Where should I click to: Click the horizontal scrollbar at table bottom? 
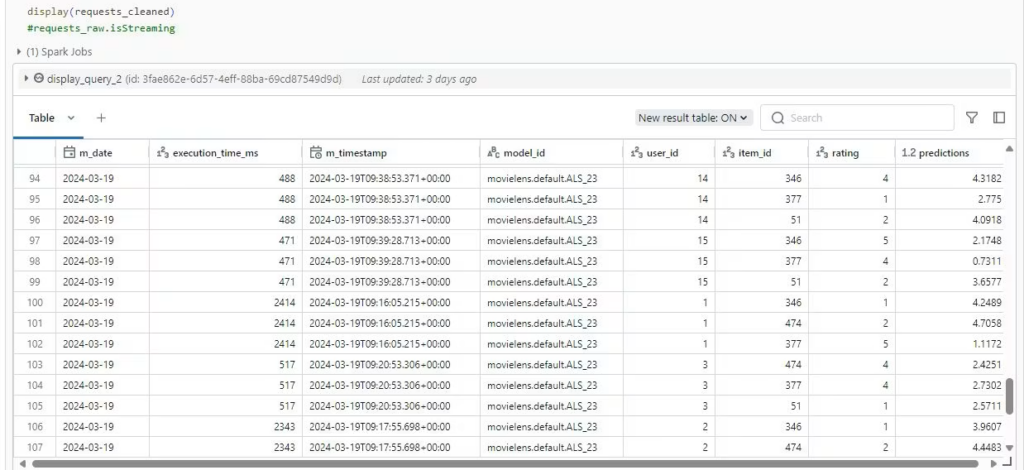click(500, 464)
